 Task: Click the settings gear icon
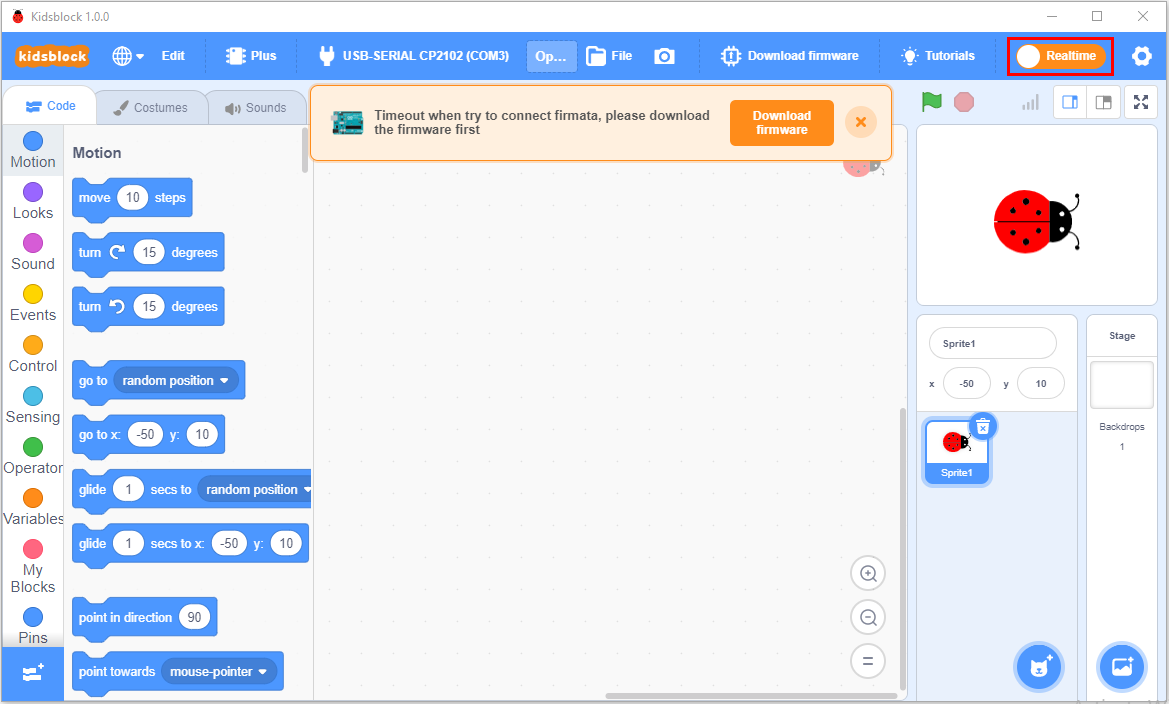(1141, 56)
